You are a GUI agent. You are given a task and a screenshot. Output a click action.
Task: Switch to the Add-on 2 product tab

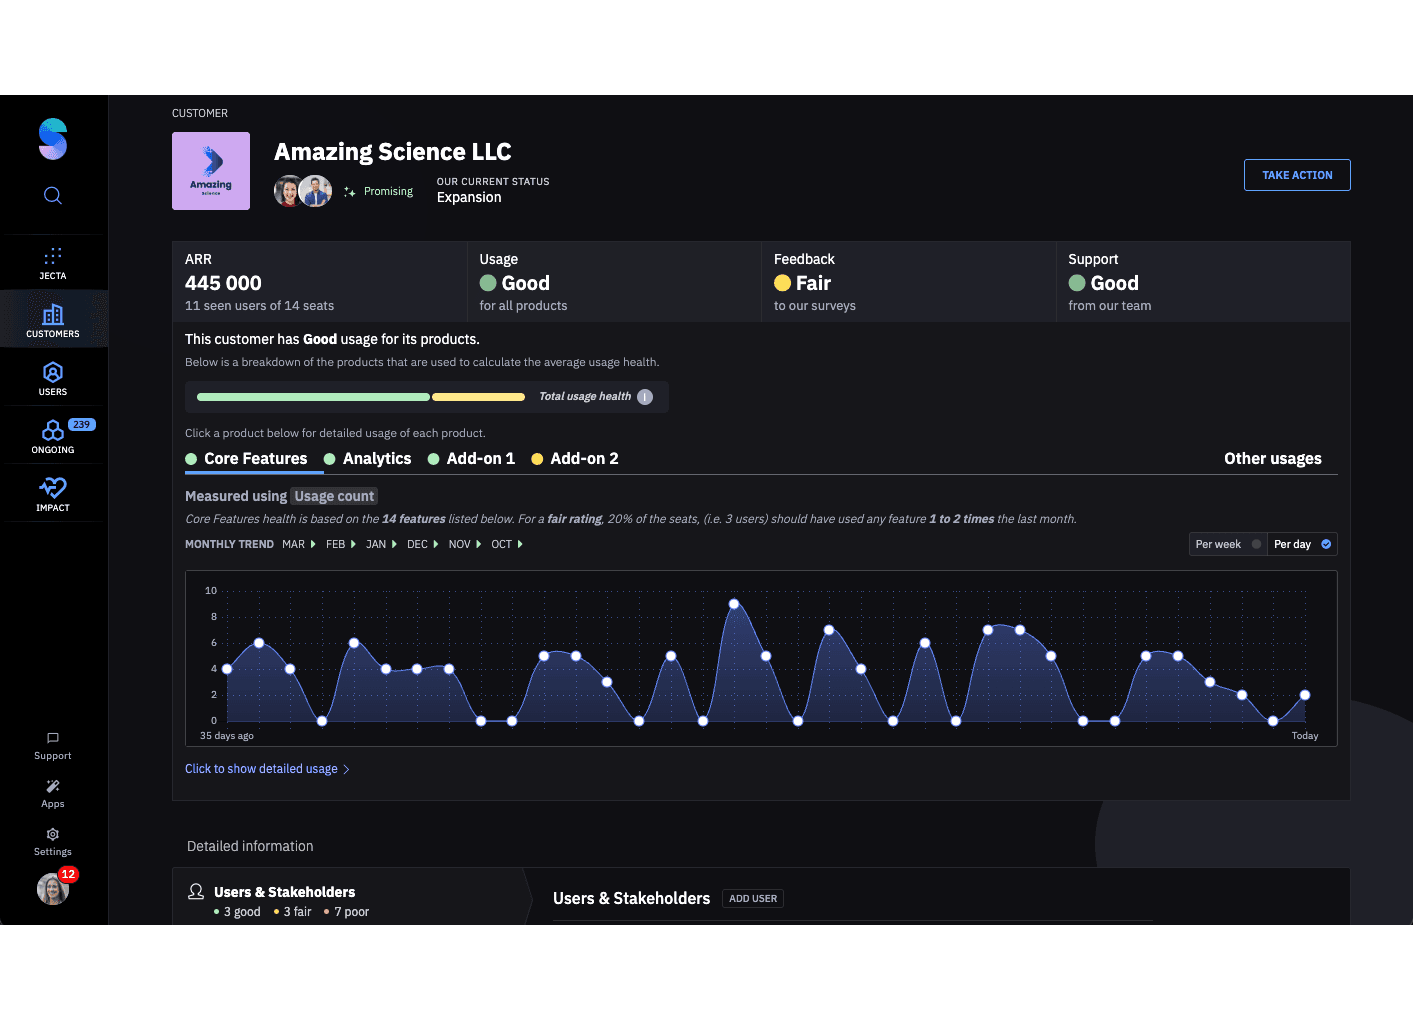point(575,458)
